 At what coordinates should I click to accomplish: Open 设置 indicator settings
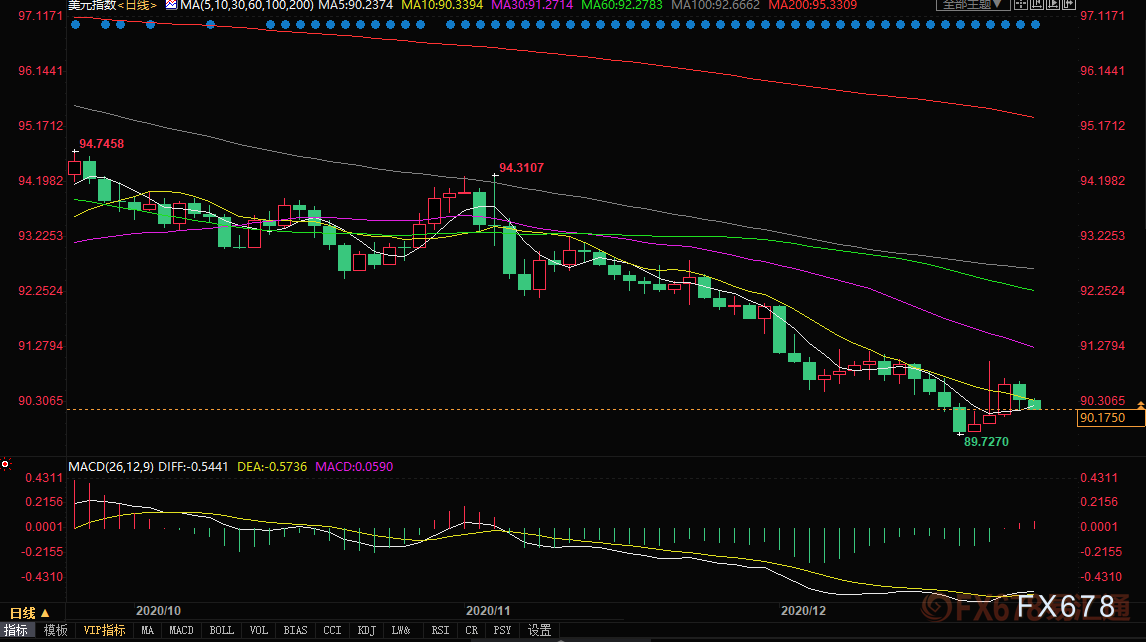click(x=540, y=630)
